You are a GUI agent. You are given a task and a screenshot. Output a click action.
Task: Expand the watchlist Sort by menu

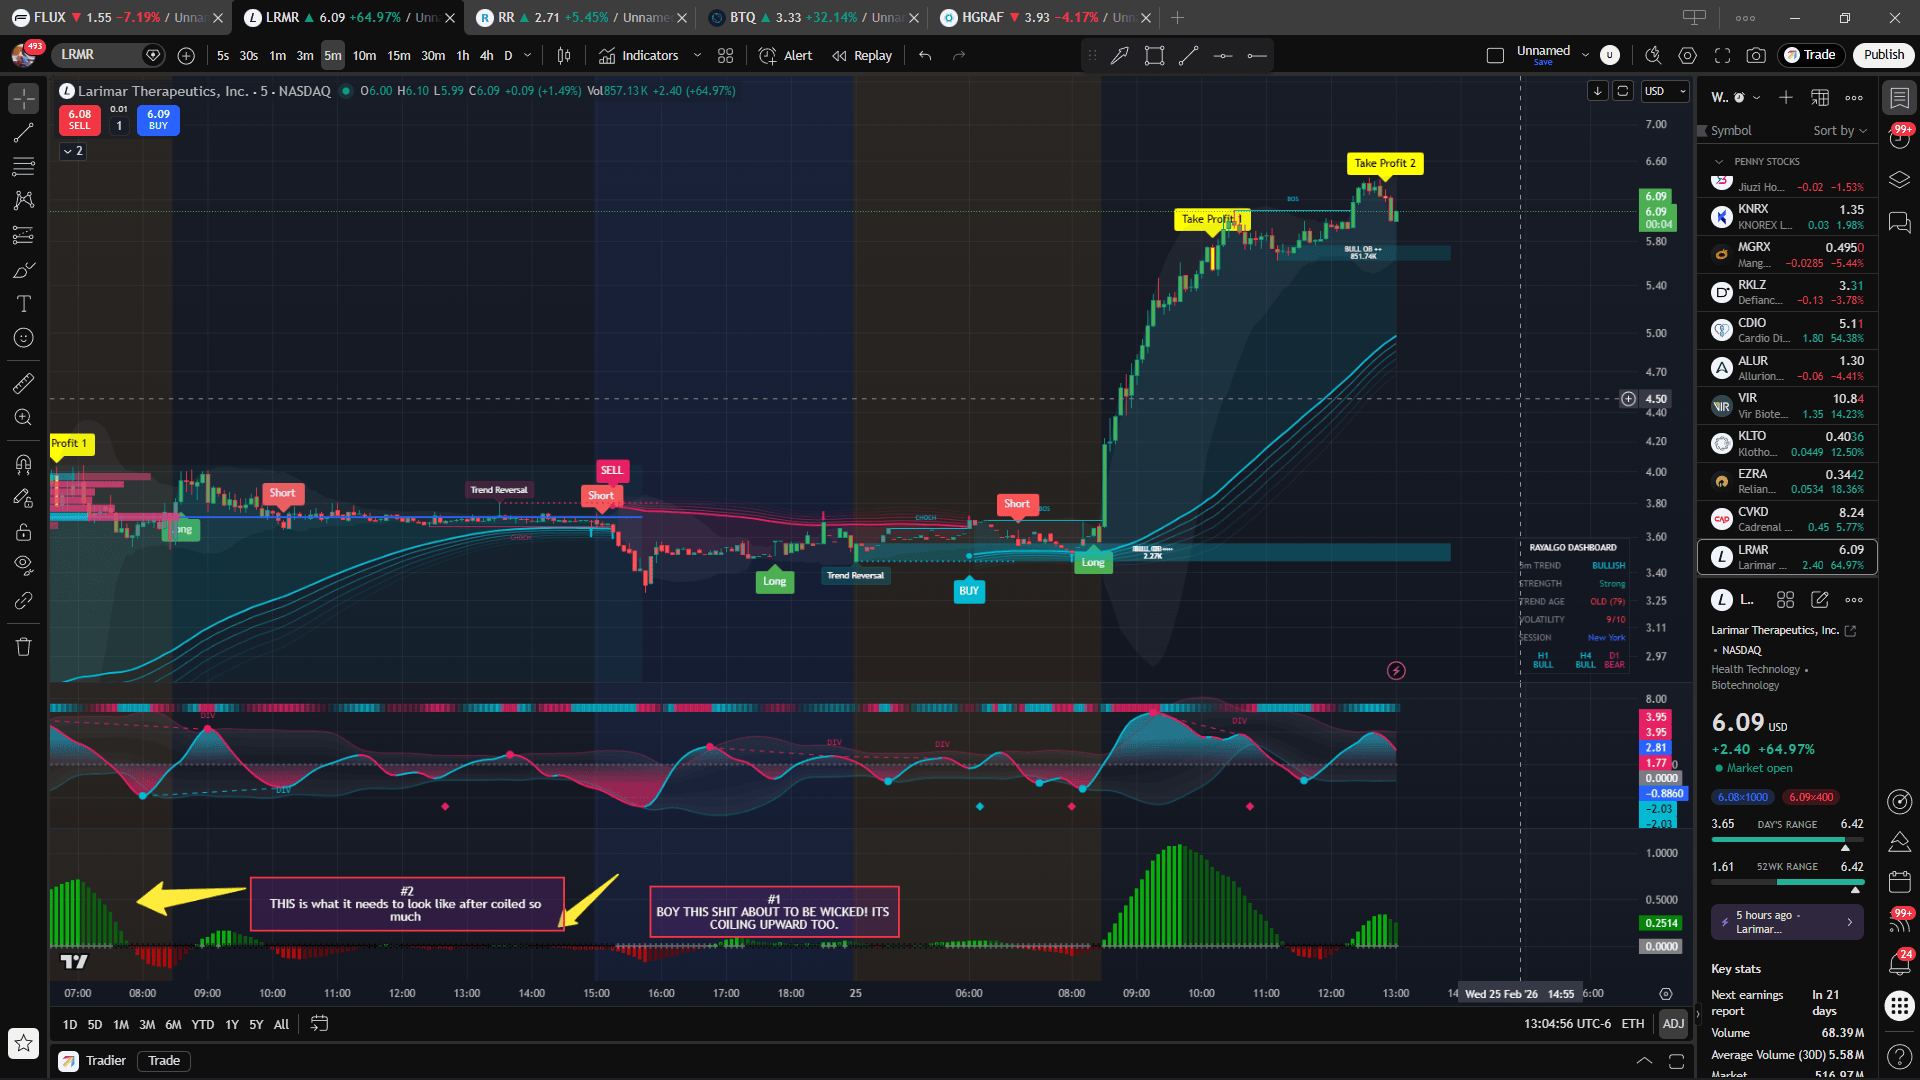pyautogui.click(x=1840, y=131)
